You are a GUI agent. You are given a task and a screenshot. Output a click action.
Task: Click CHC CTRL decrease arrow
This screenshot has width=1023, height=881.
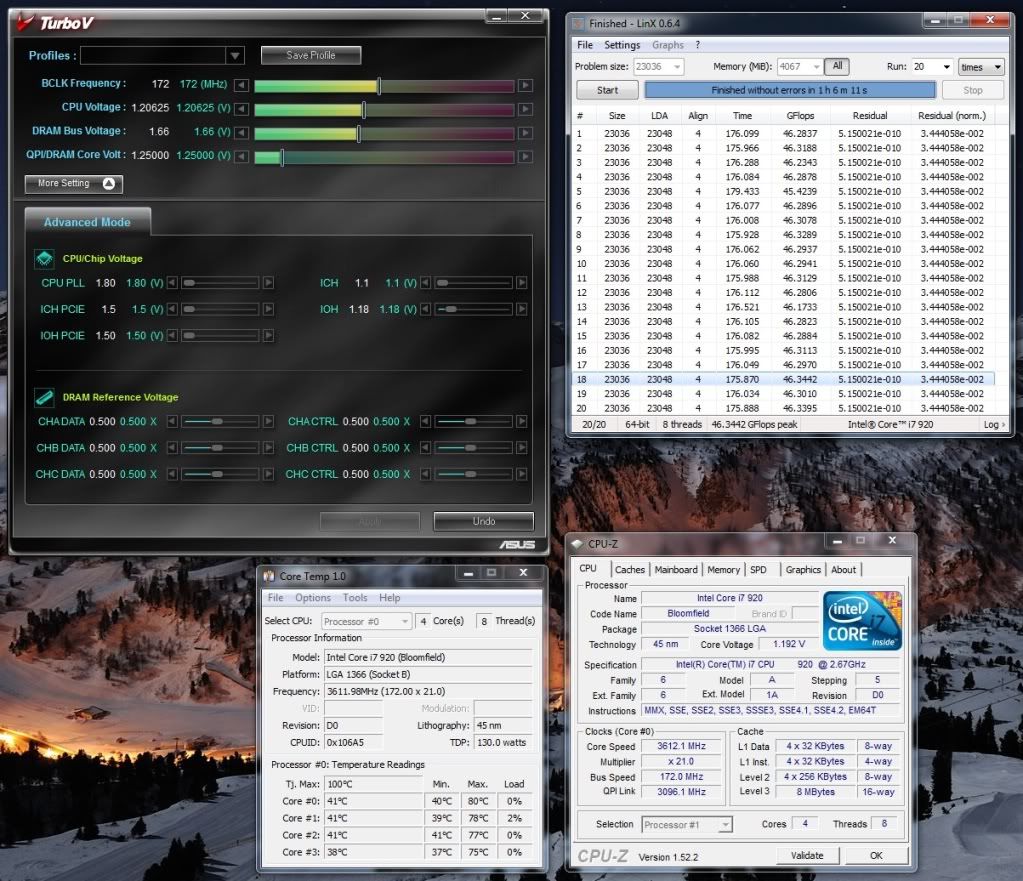click(425, 474)
